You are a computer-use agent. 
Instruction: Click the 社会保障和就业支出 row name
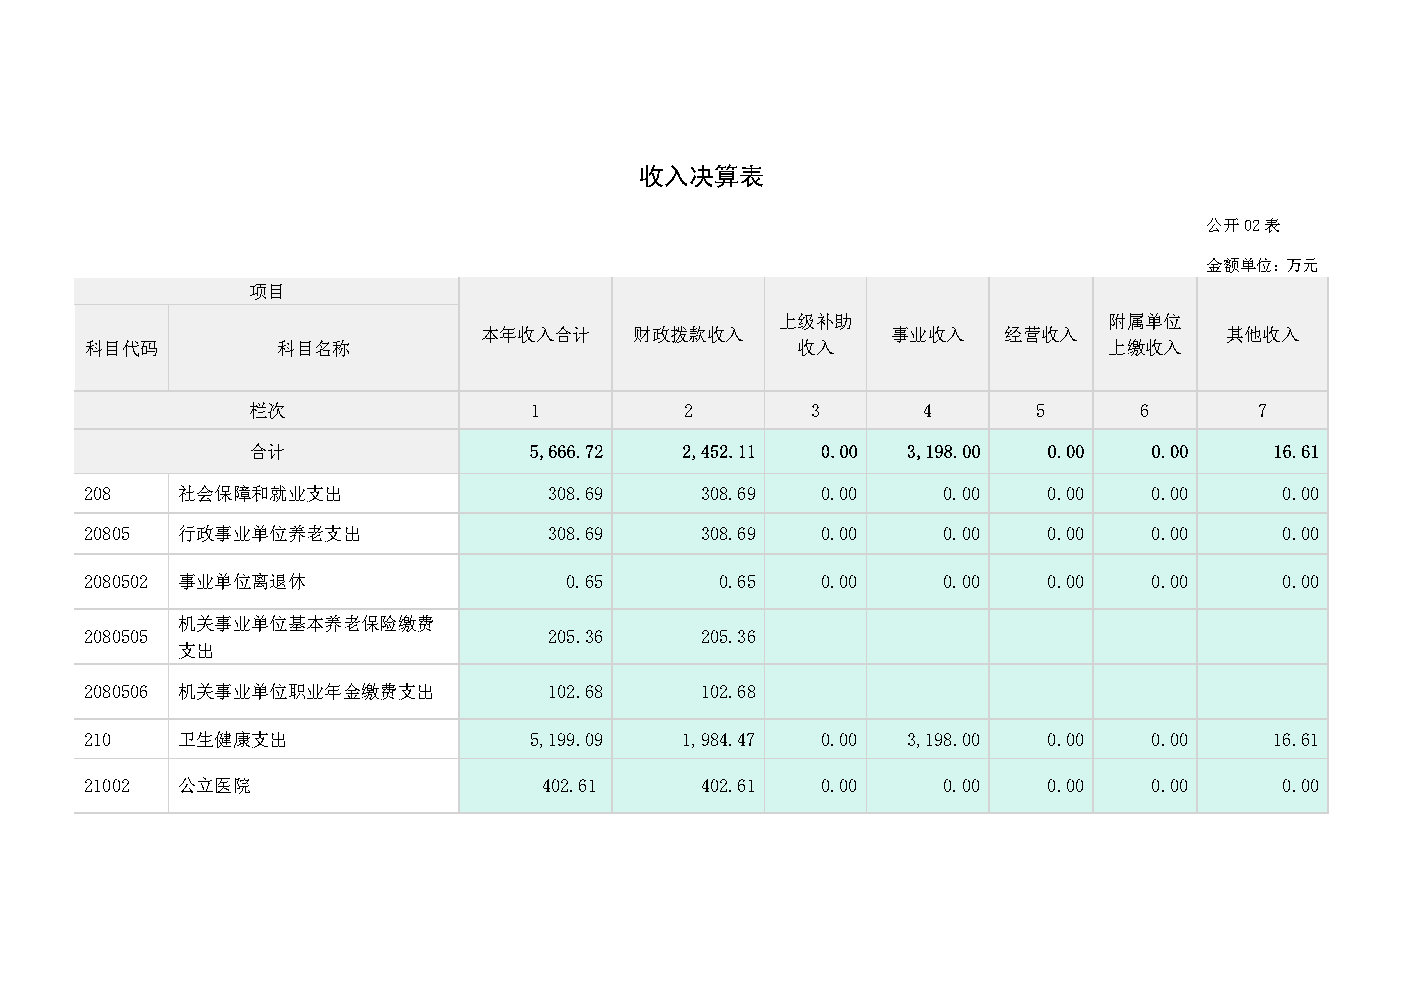click(x=260, y=494)
